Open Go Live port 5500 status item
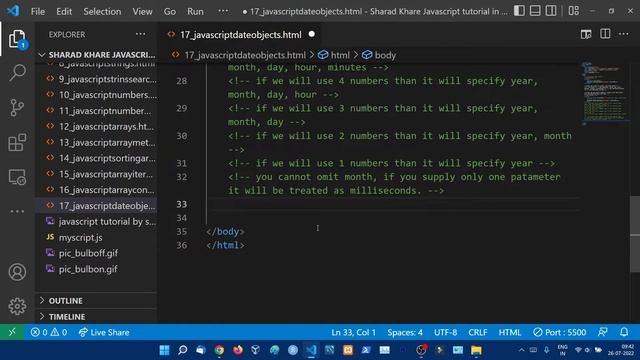640x360 pixels. 560,332
